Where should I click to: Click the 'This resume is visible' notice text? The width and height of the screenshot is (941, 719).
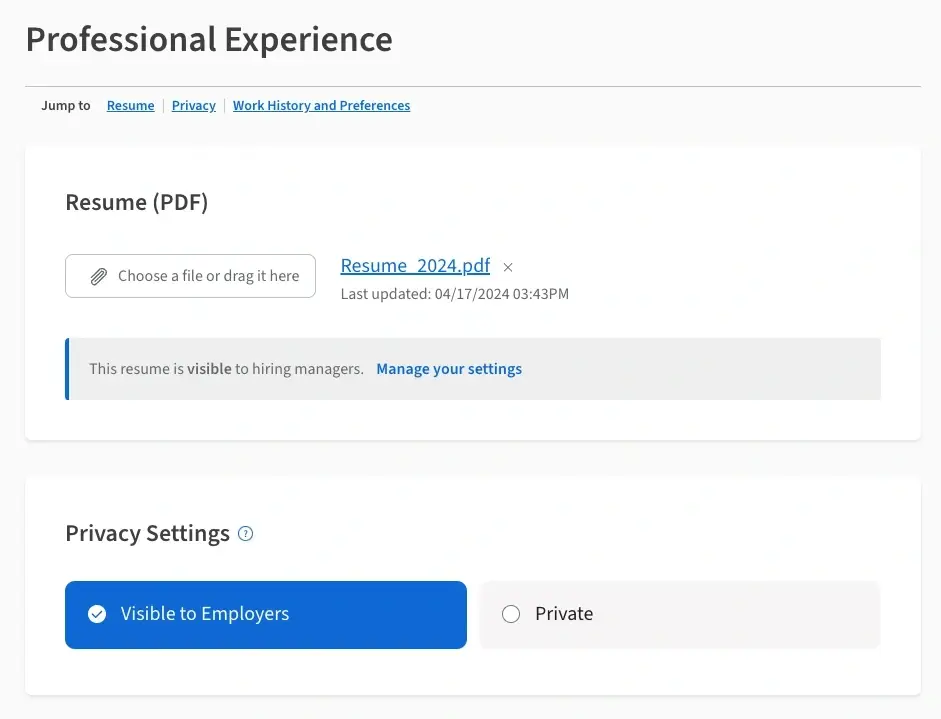(x=226, y=369)
